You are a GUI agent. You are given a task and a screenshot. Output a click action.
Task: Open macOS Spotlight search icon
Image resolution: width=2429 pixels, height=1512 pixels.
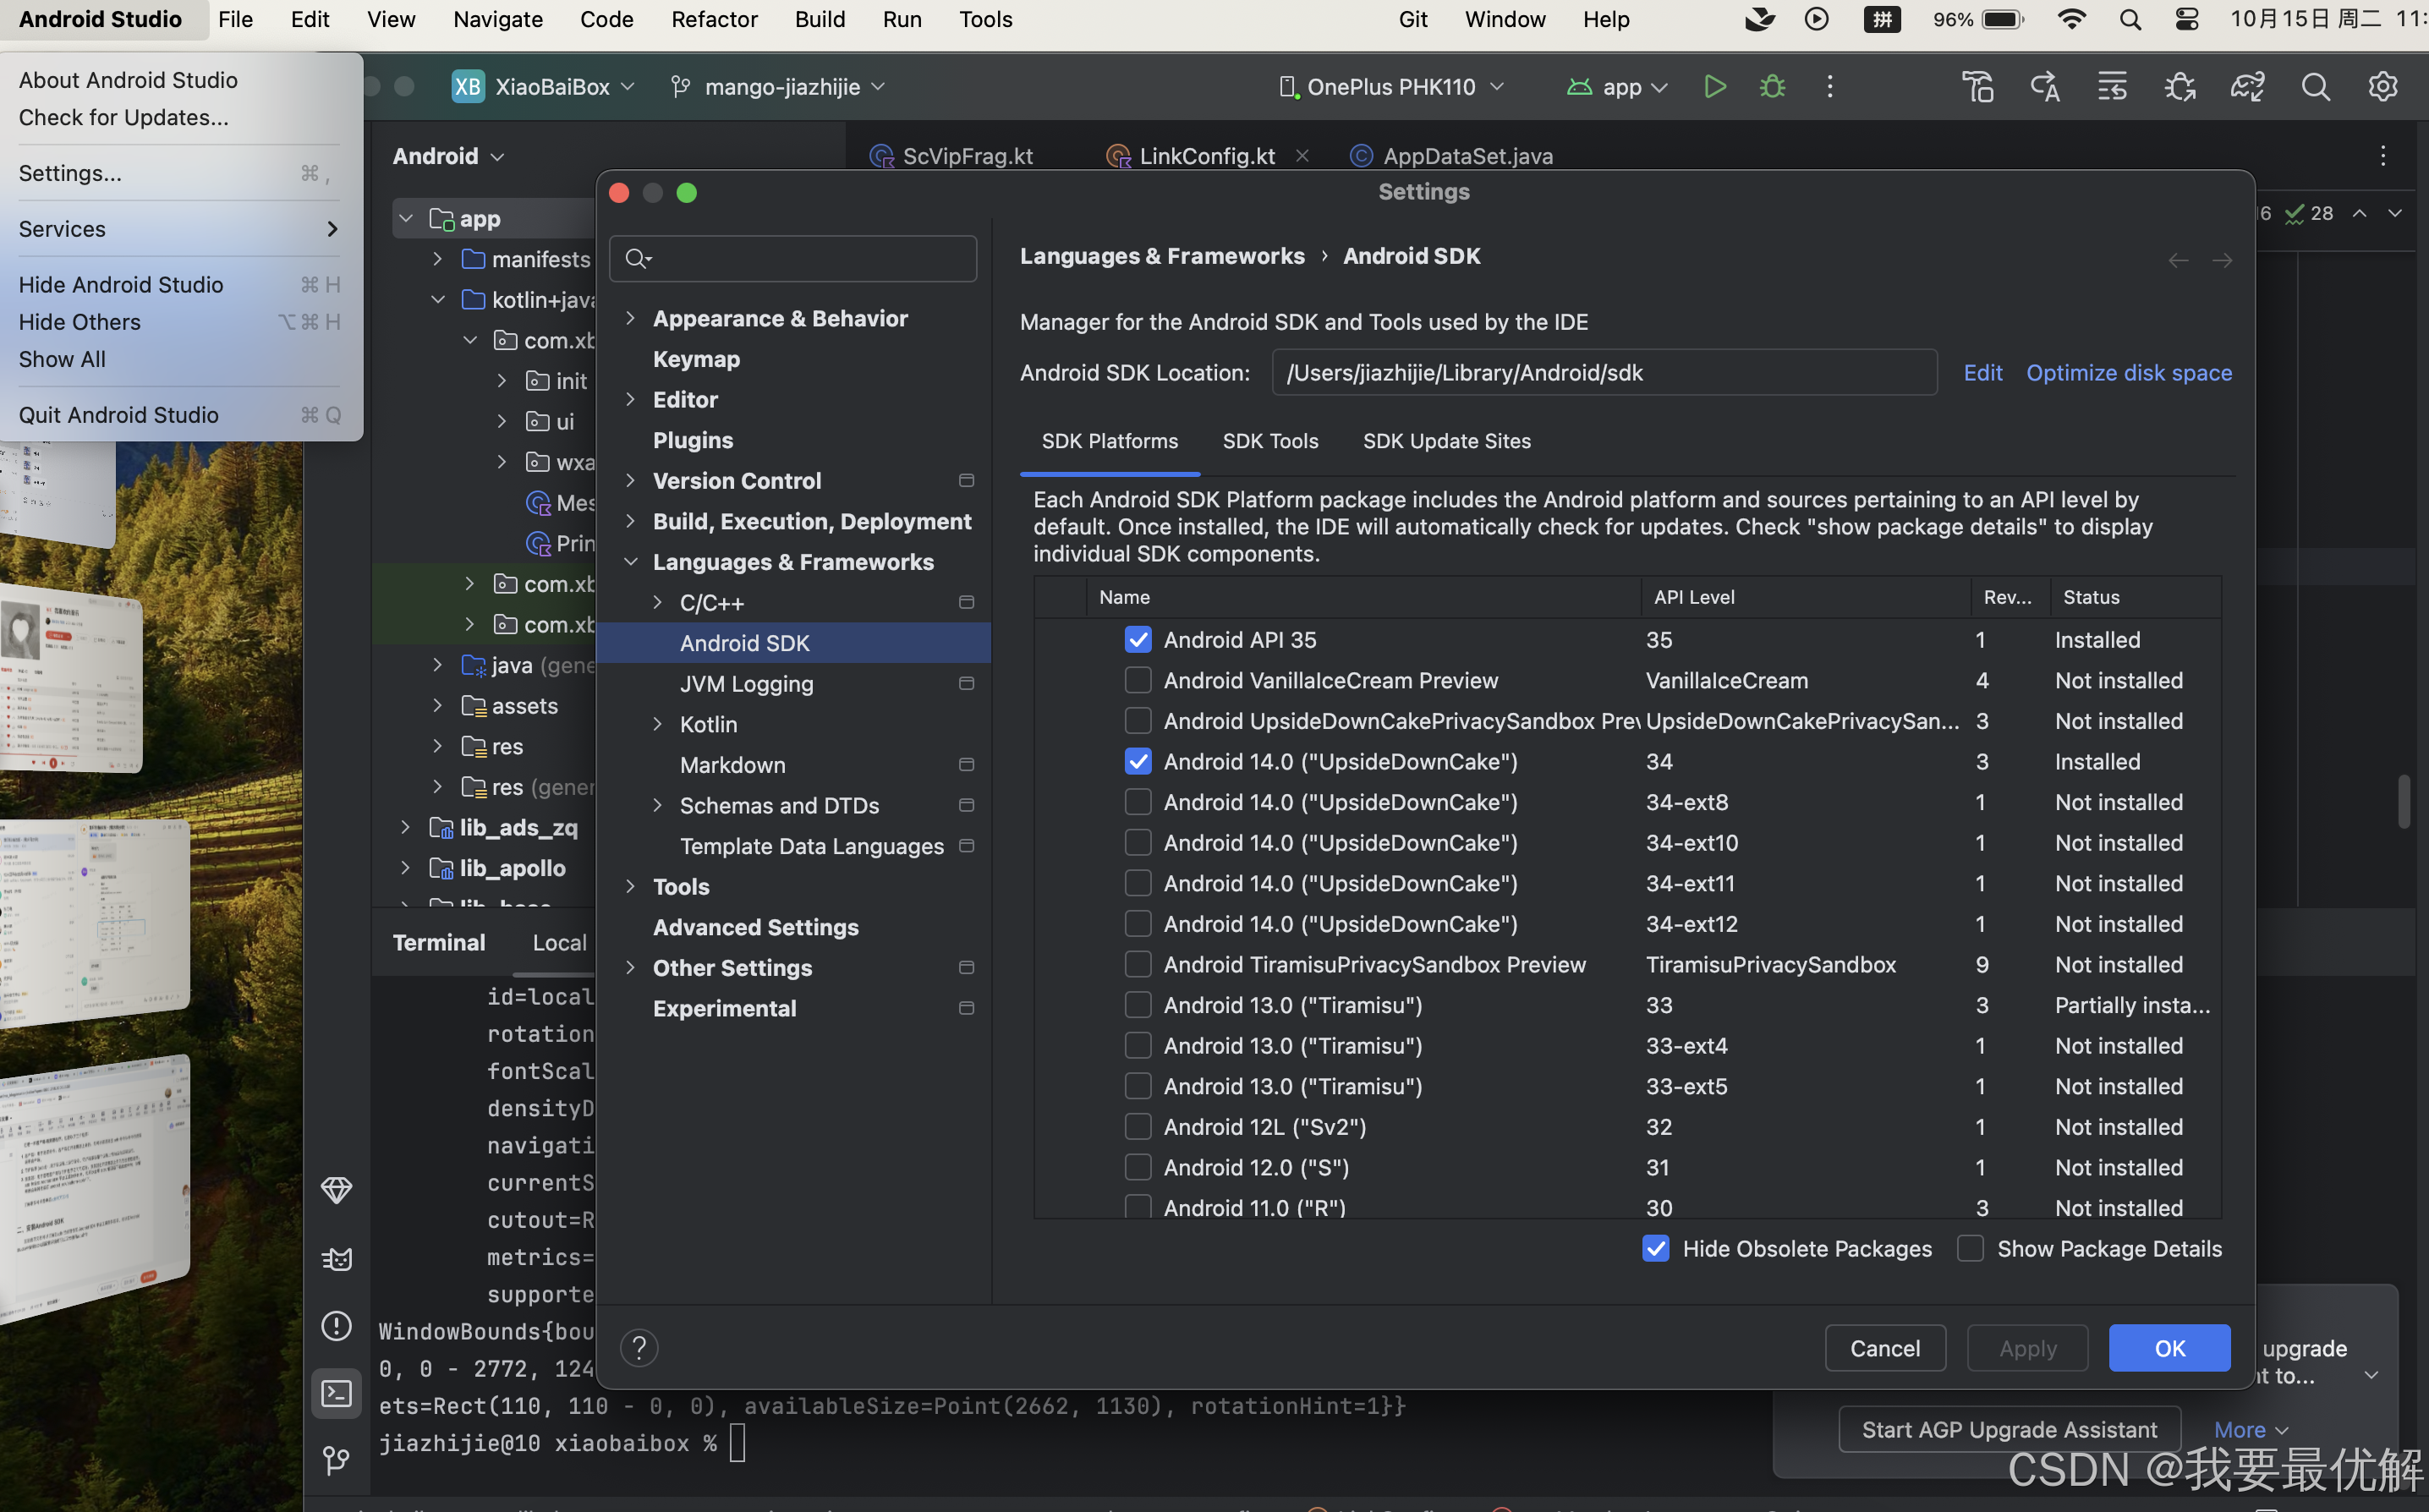click(2130, 19)
